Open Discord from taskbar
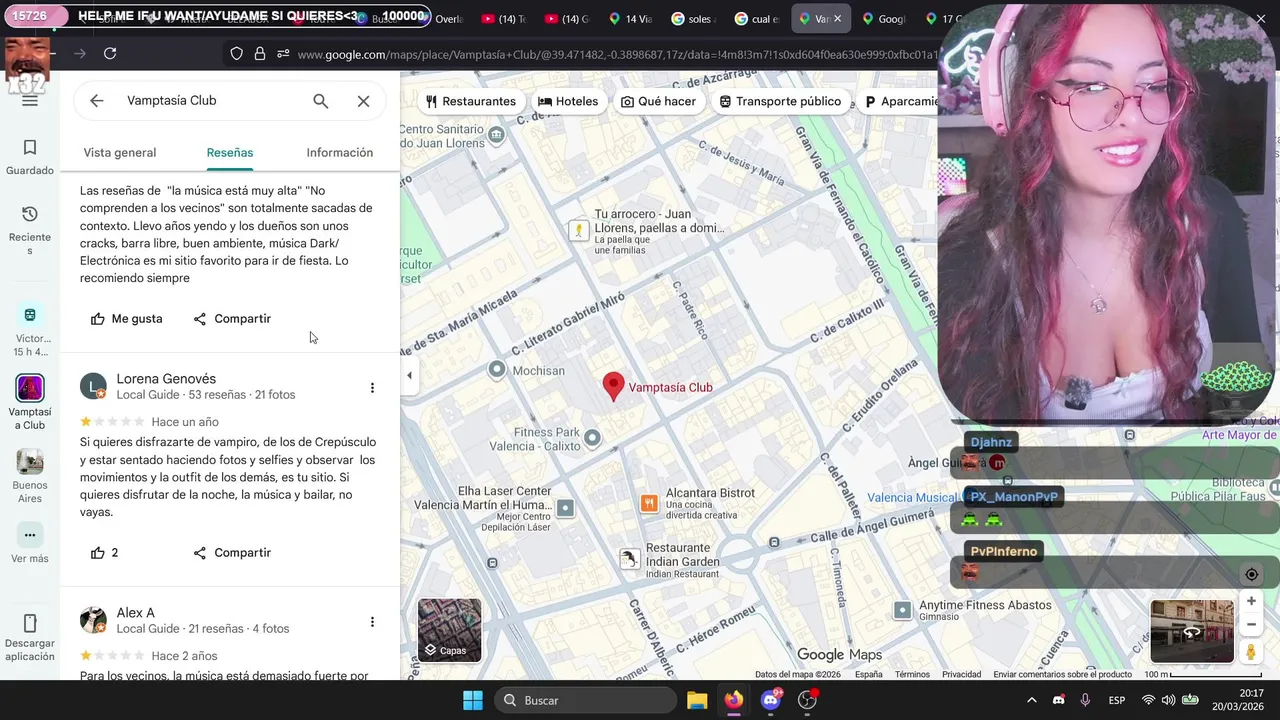Viewport: 1280px width, 720px height. tap(771, 700)
